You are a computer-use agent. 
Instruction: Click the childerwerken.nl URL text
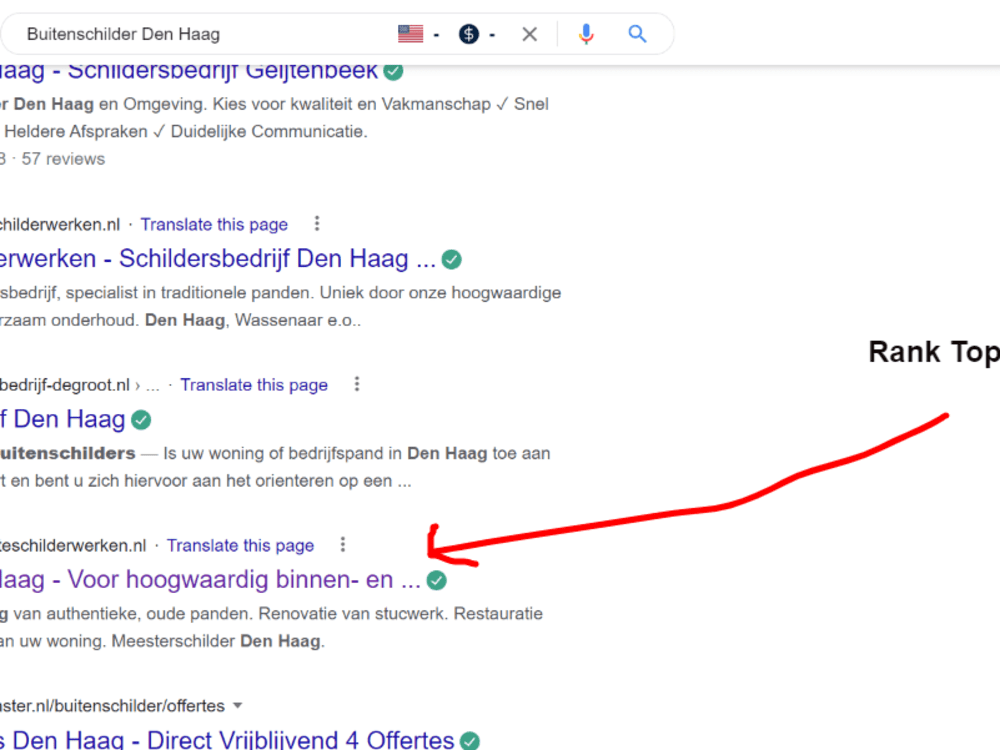[x=60, y=224]
